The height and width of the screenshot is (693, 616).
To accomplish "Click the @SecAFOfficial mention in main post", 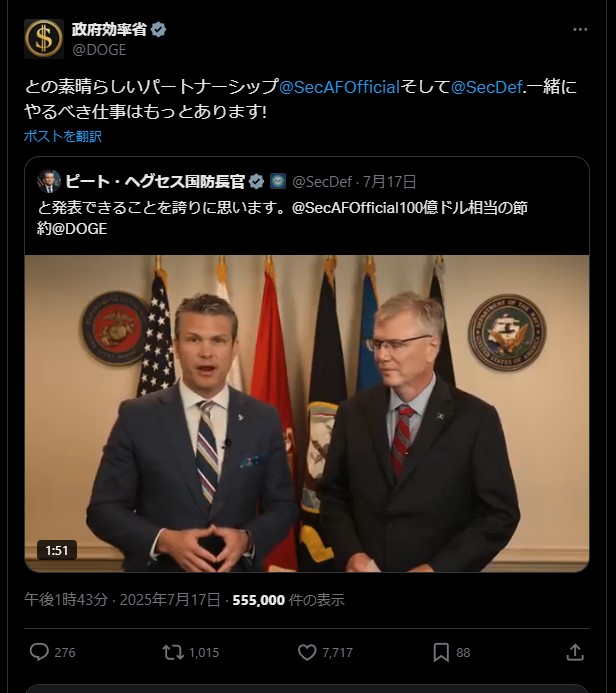I will [x=339, y=87].
